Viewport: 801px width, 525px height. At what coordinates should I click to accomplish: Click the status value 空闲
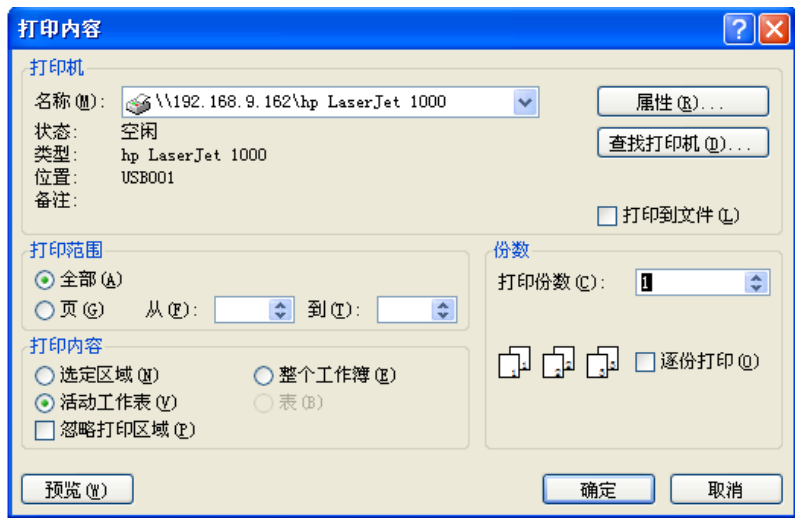click(x=139, y=132)
